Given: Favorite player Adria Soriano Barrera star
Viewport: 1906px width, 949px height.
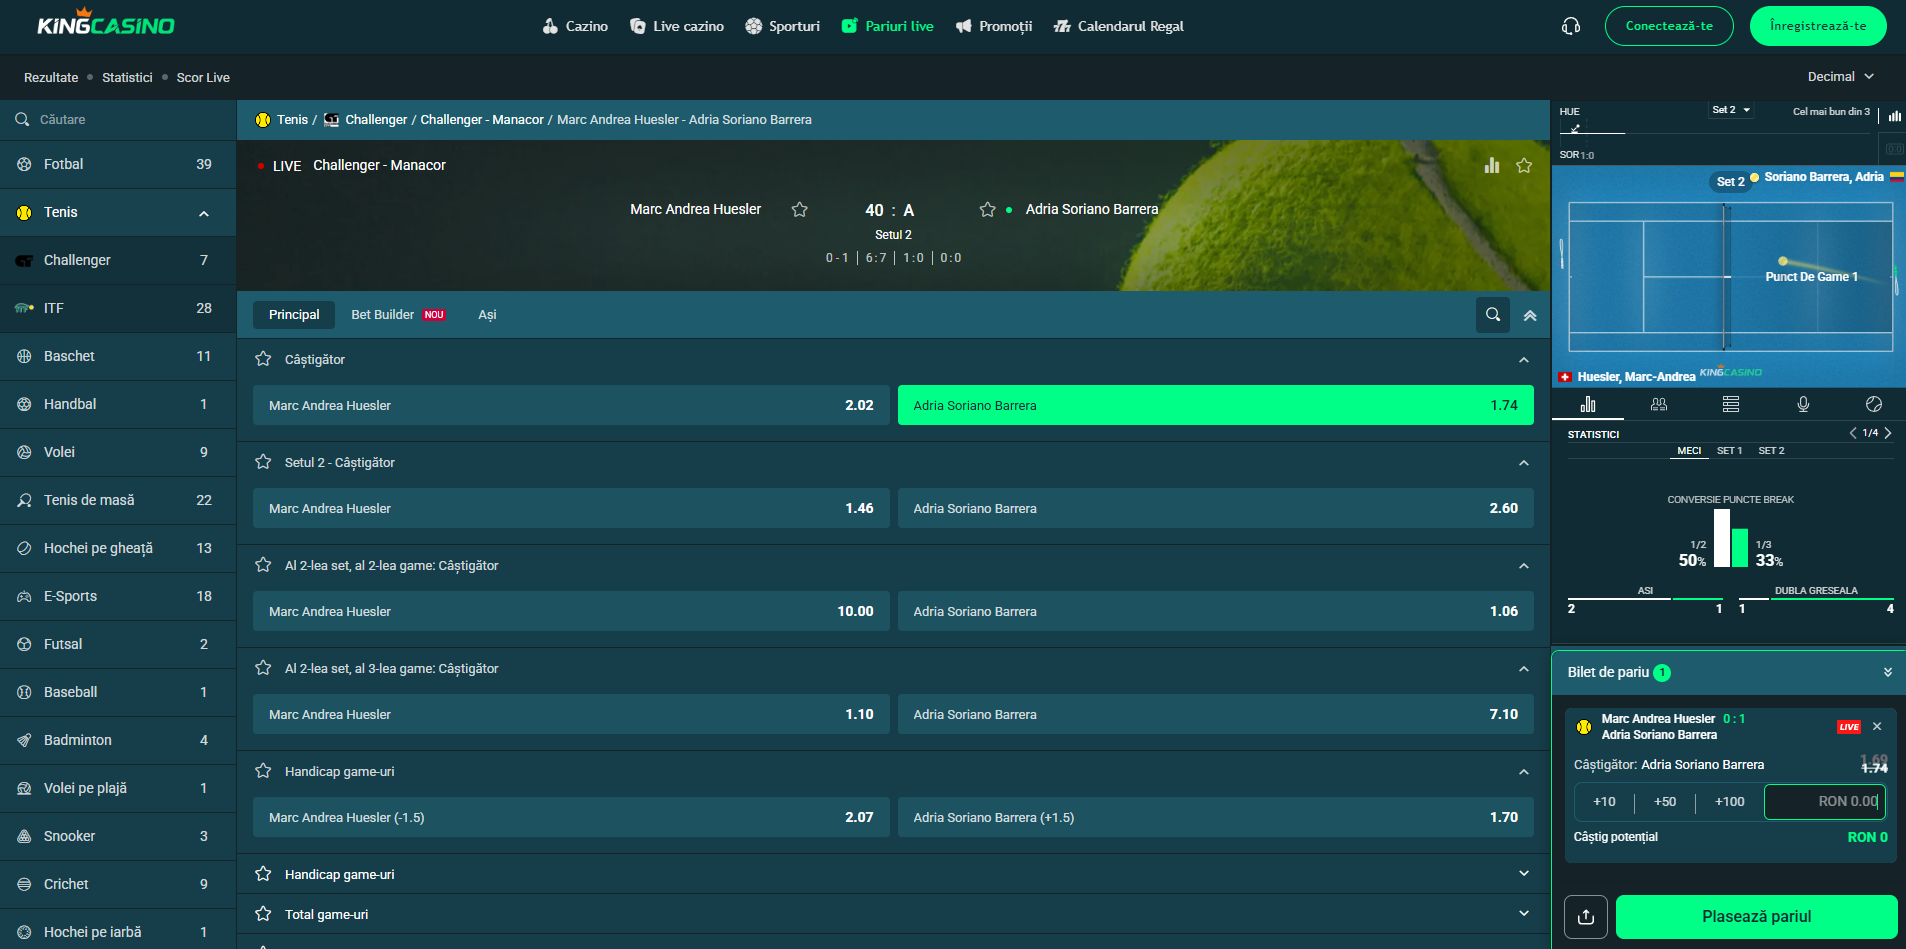Looking at the screenshot, I should click(x=987, y=209).
